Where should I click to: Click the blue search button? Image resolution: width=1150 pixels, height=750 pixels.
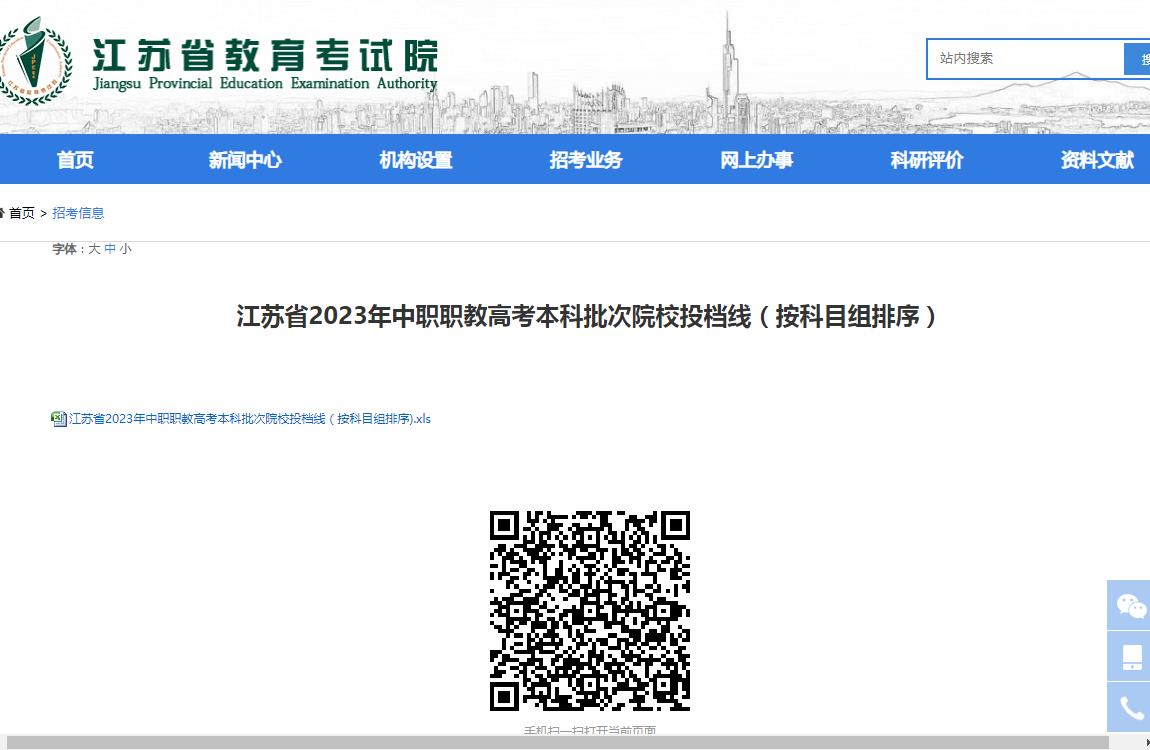1138,59
